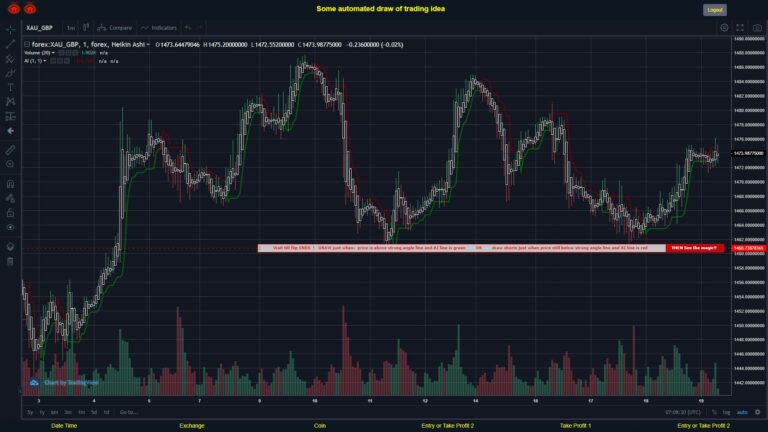
Task: Click the Date Time column header
Action: pos(64,426)
